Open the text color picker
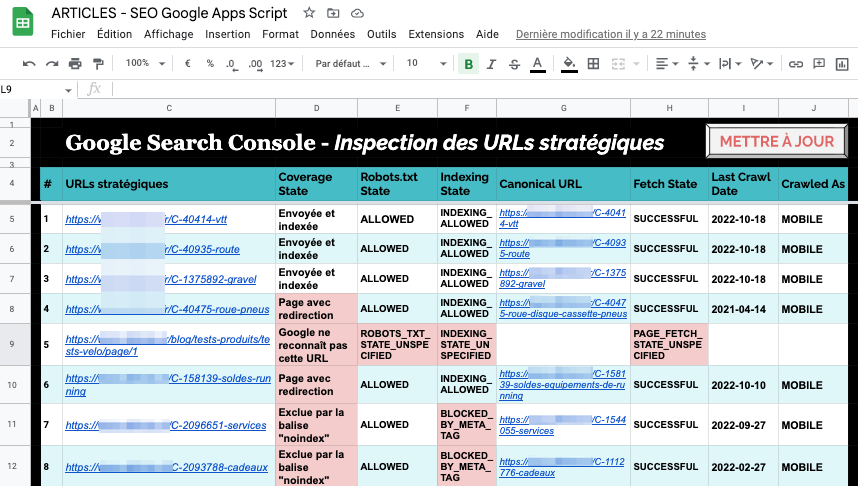Screen dimensions: 858x486 pyautogui.click(x=537, y=64)
